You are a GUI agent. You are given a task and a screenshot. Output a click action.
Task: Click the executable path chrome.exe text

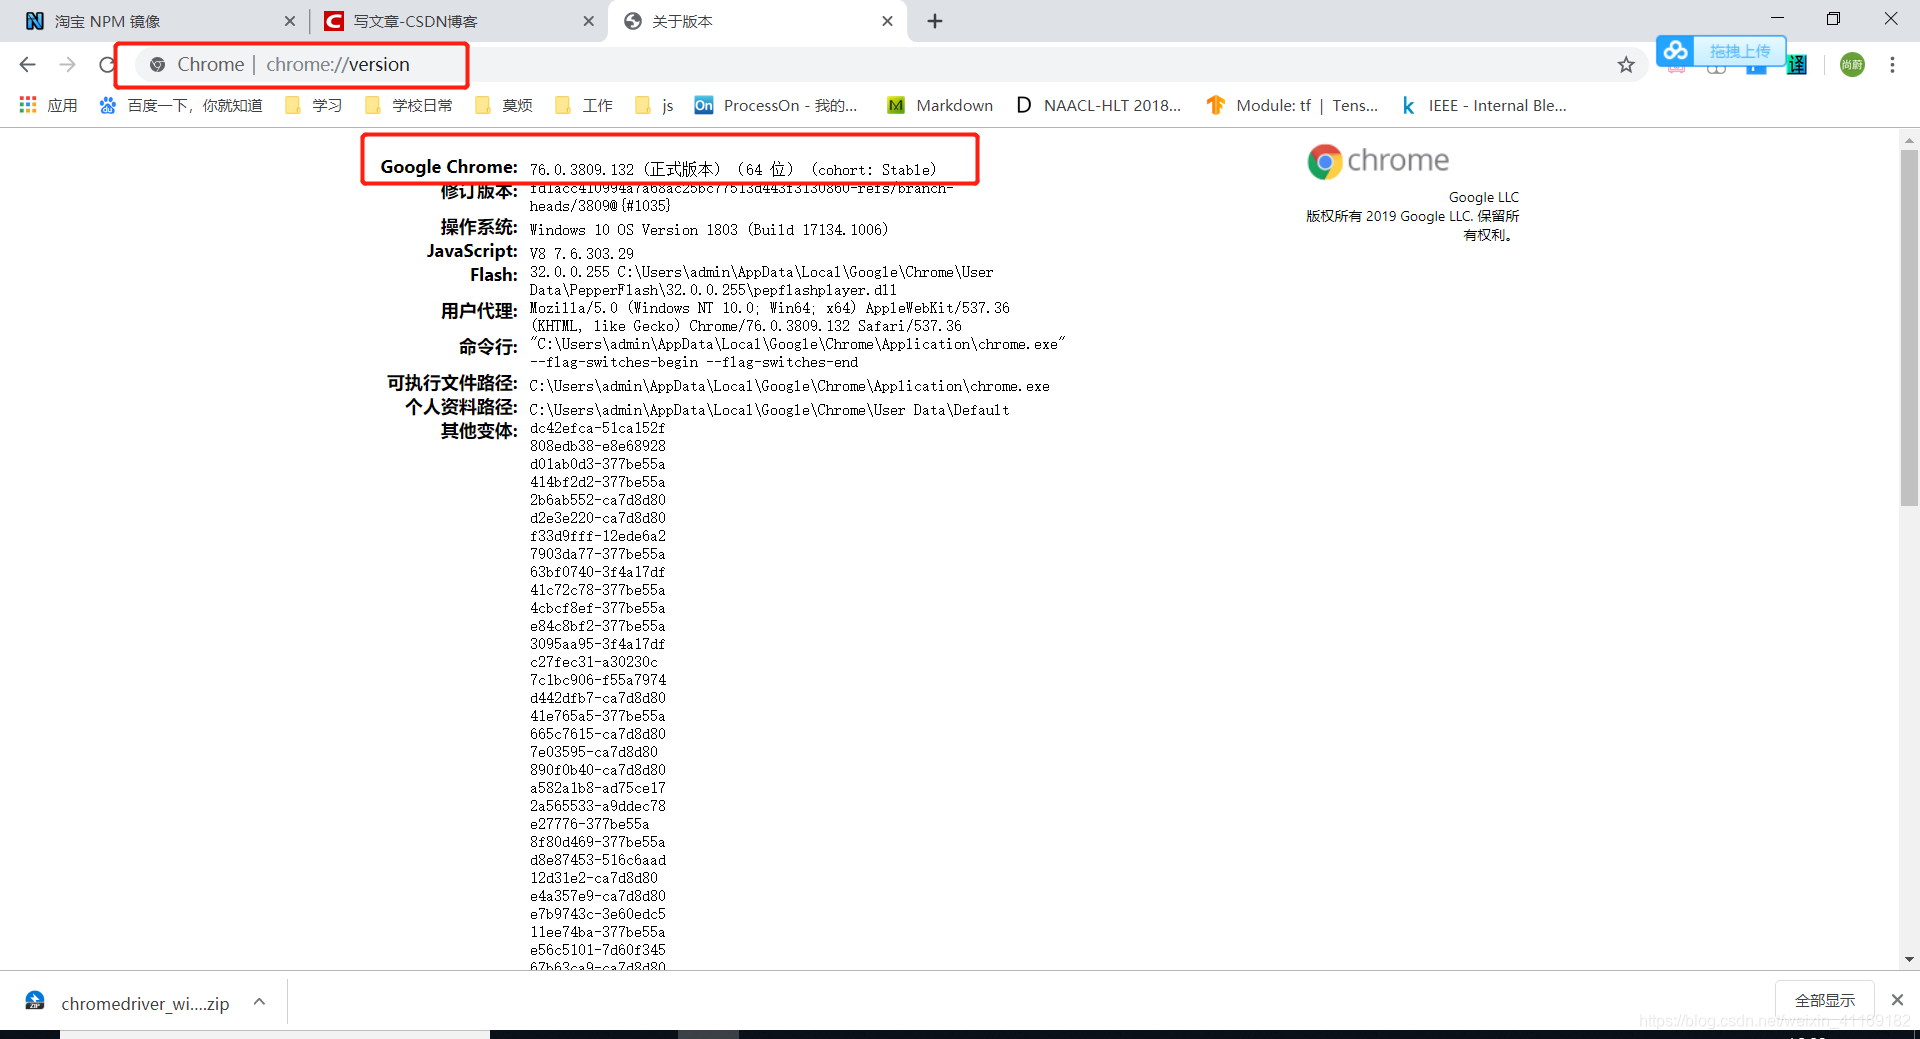tap(790, 386)
